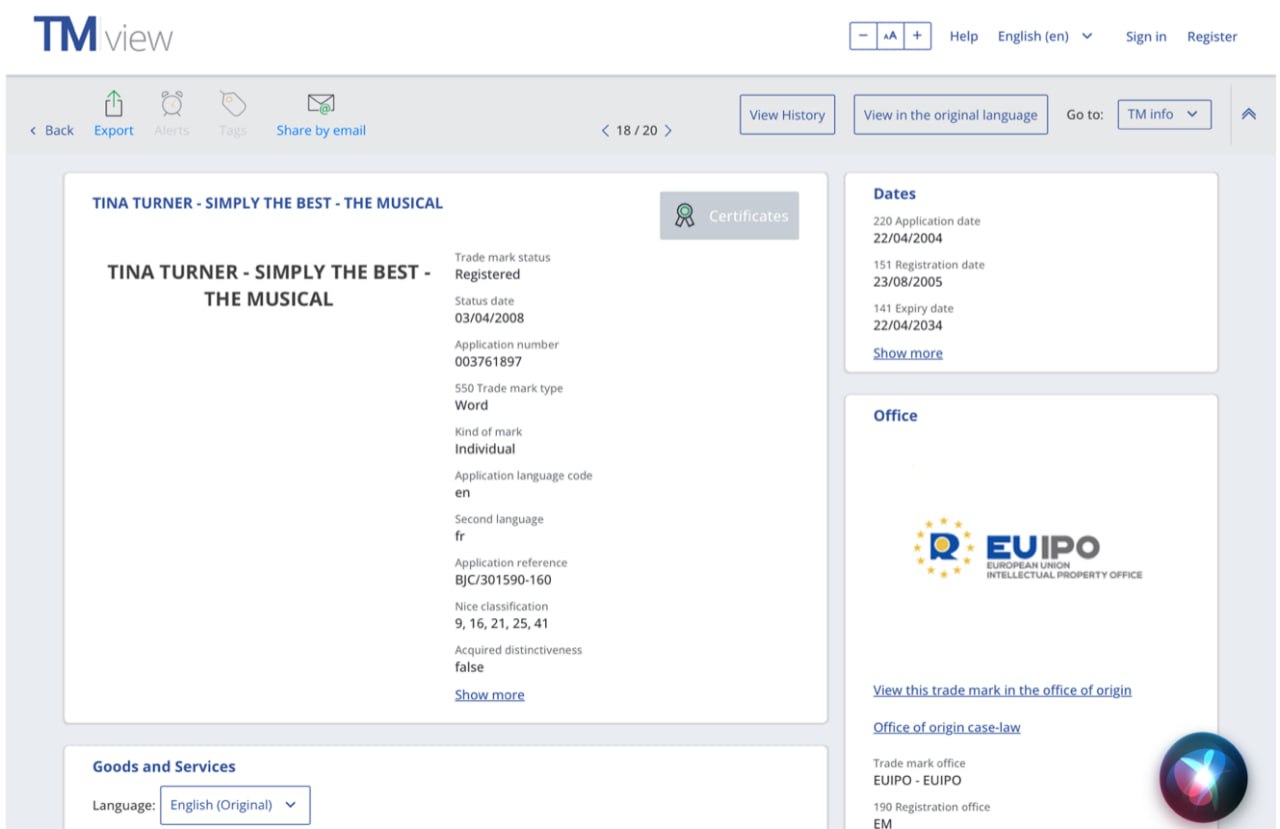Open the Help menu item
Image resolution: width=1280 pixels, height=829 pixels.
[x=963, y=36]
